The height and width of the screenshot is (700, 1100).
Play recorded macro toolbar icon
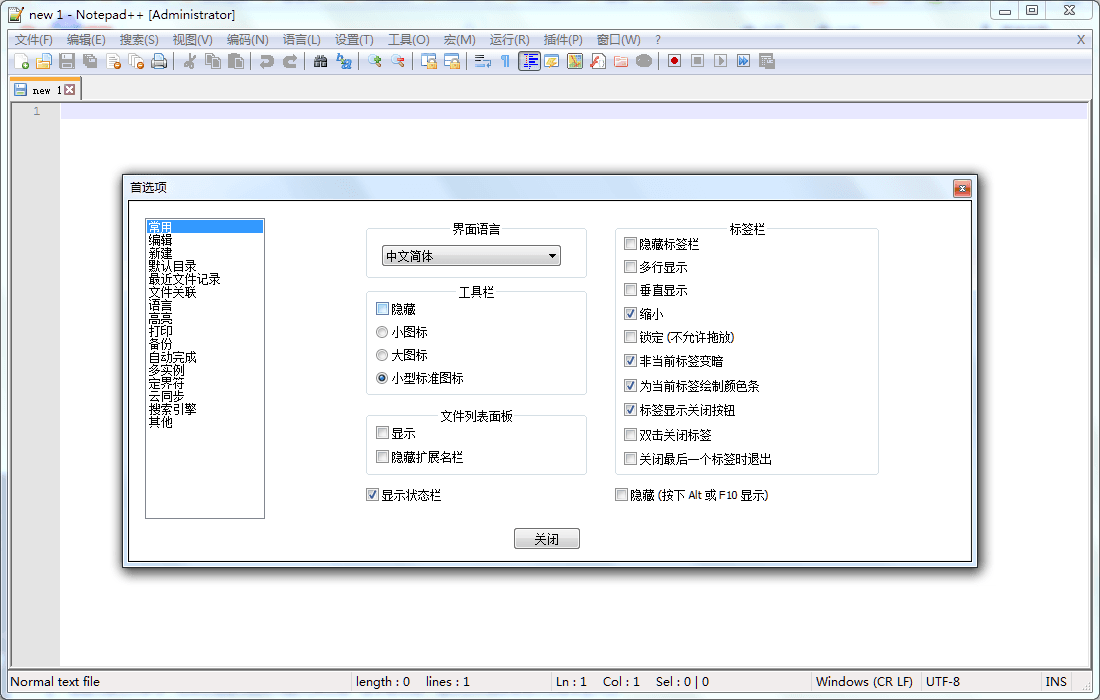[x=720, y=62]
